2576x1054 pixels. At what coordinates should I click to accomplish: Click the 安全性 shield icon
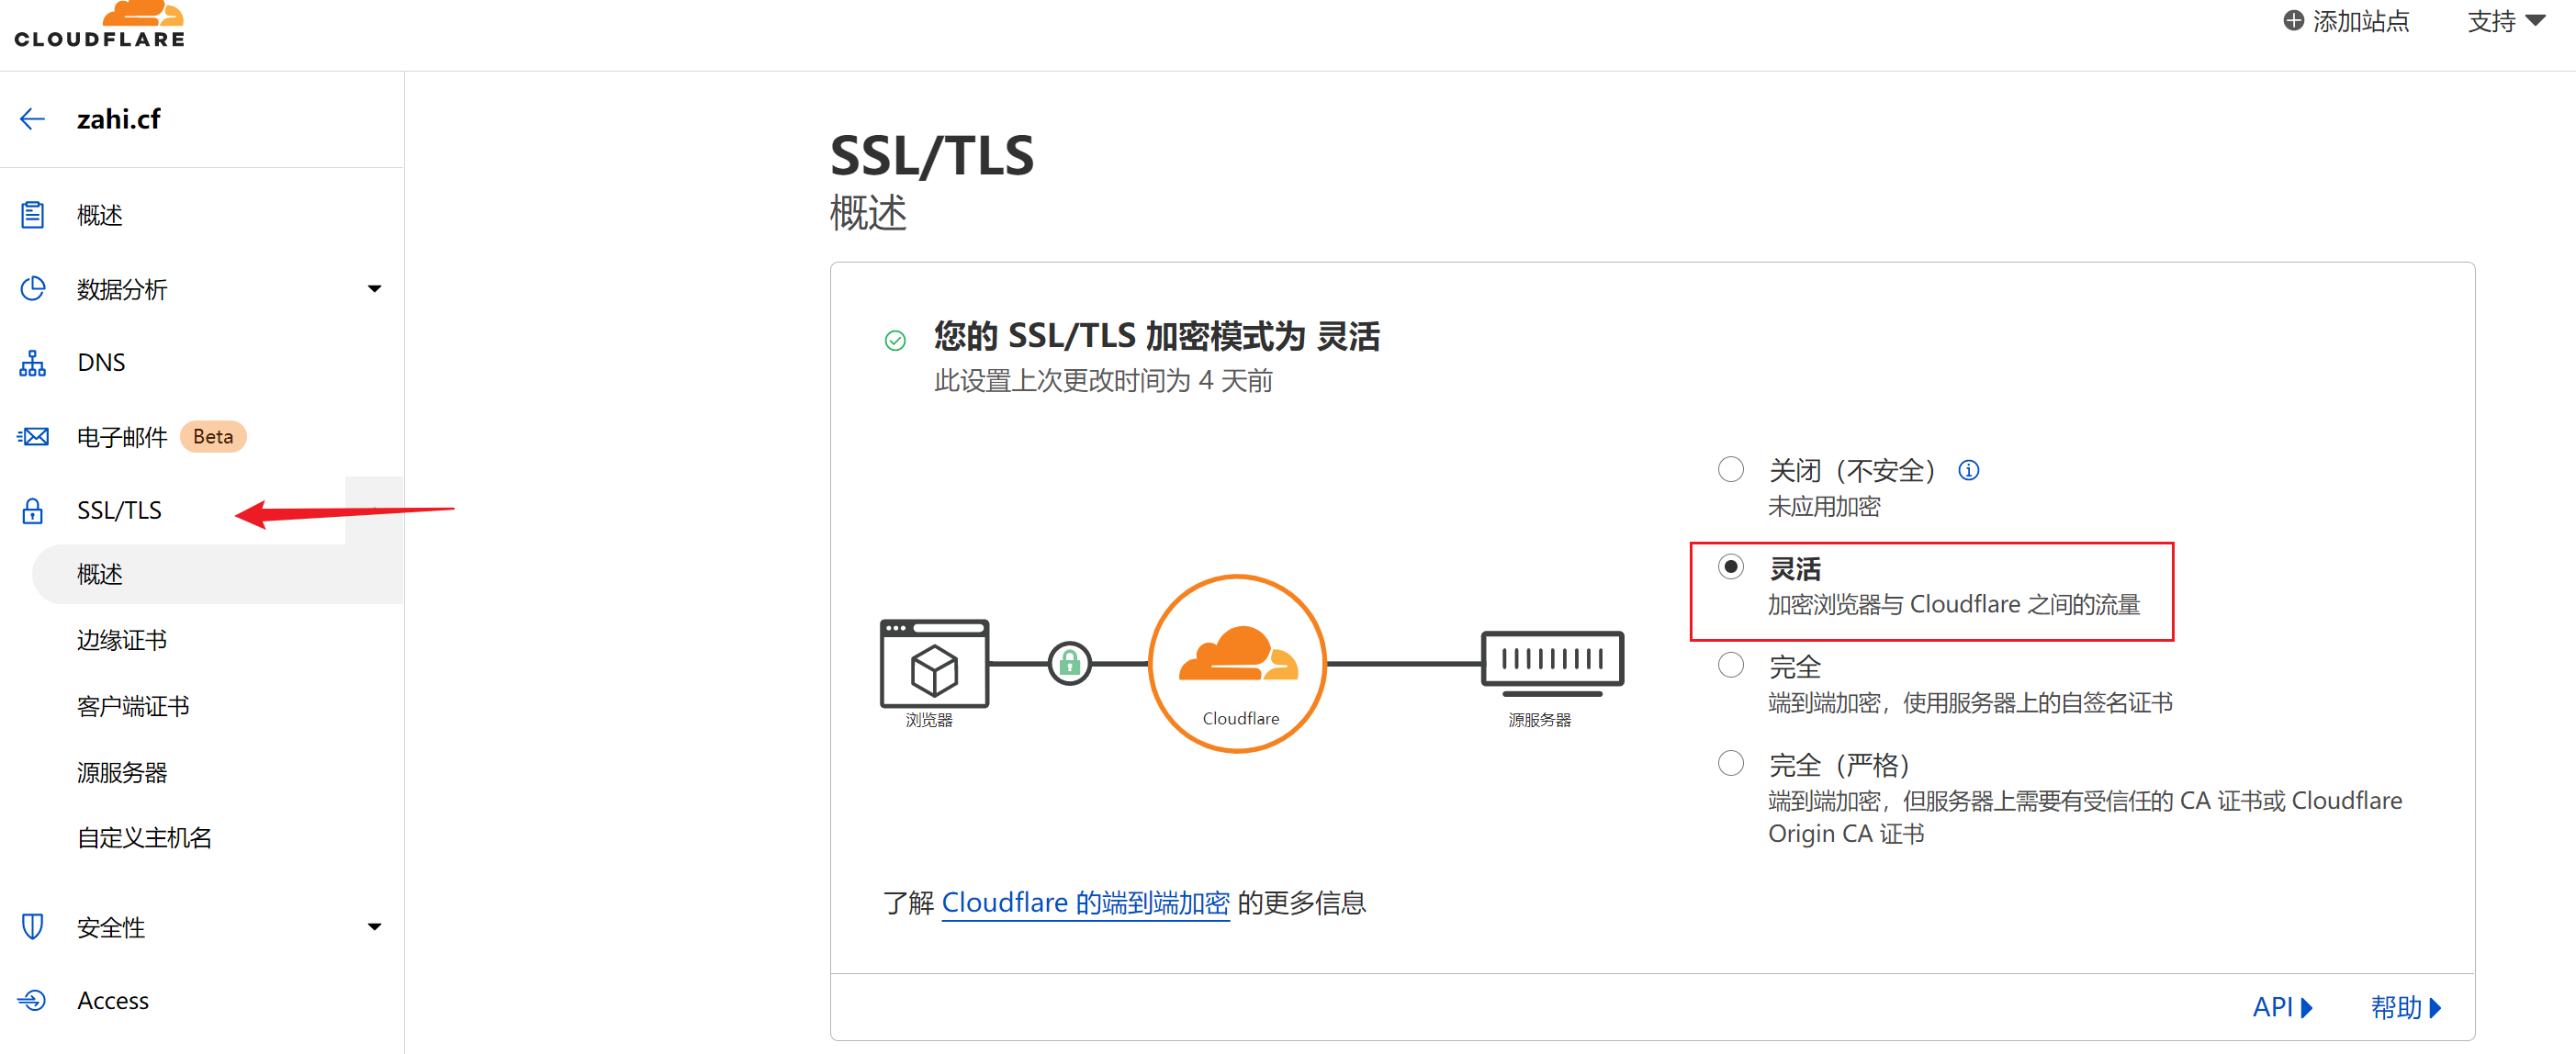tap(33, 926)
